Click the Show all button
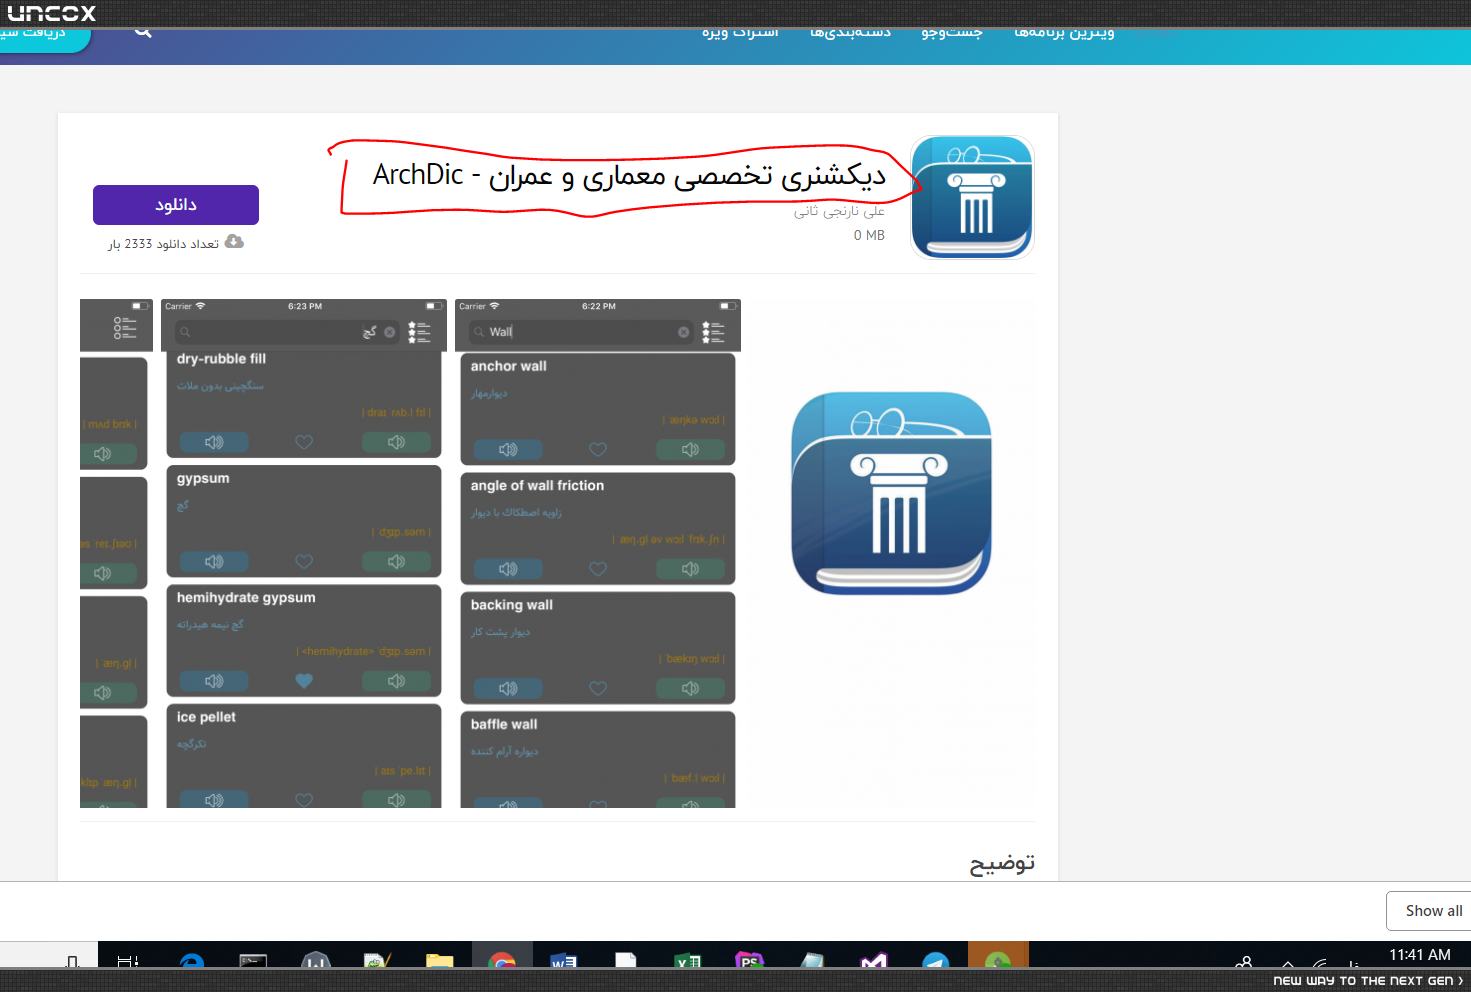 (1433, 911)
